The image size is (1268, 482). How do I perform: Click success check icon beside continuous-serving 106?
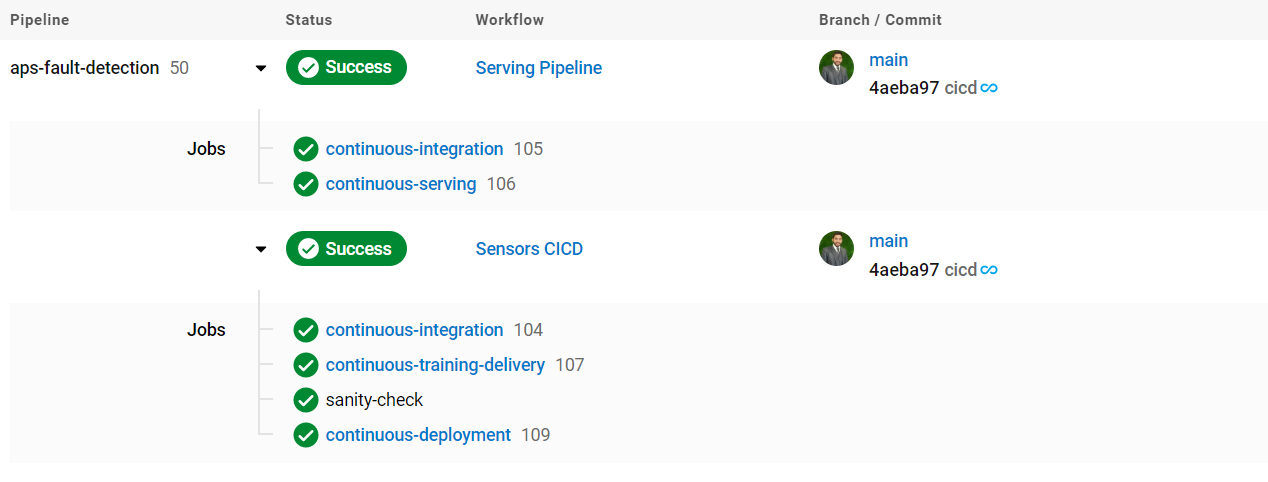pos(306,184)
